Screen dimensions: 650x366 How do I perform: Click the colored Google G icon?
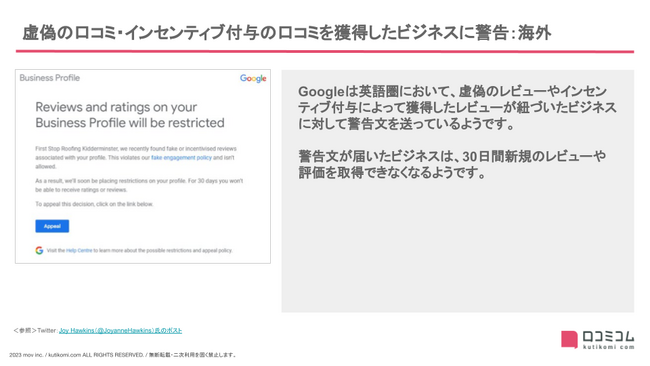tap(39, 250)
